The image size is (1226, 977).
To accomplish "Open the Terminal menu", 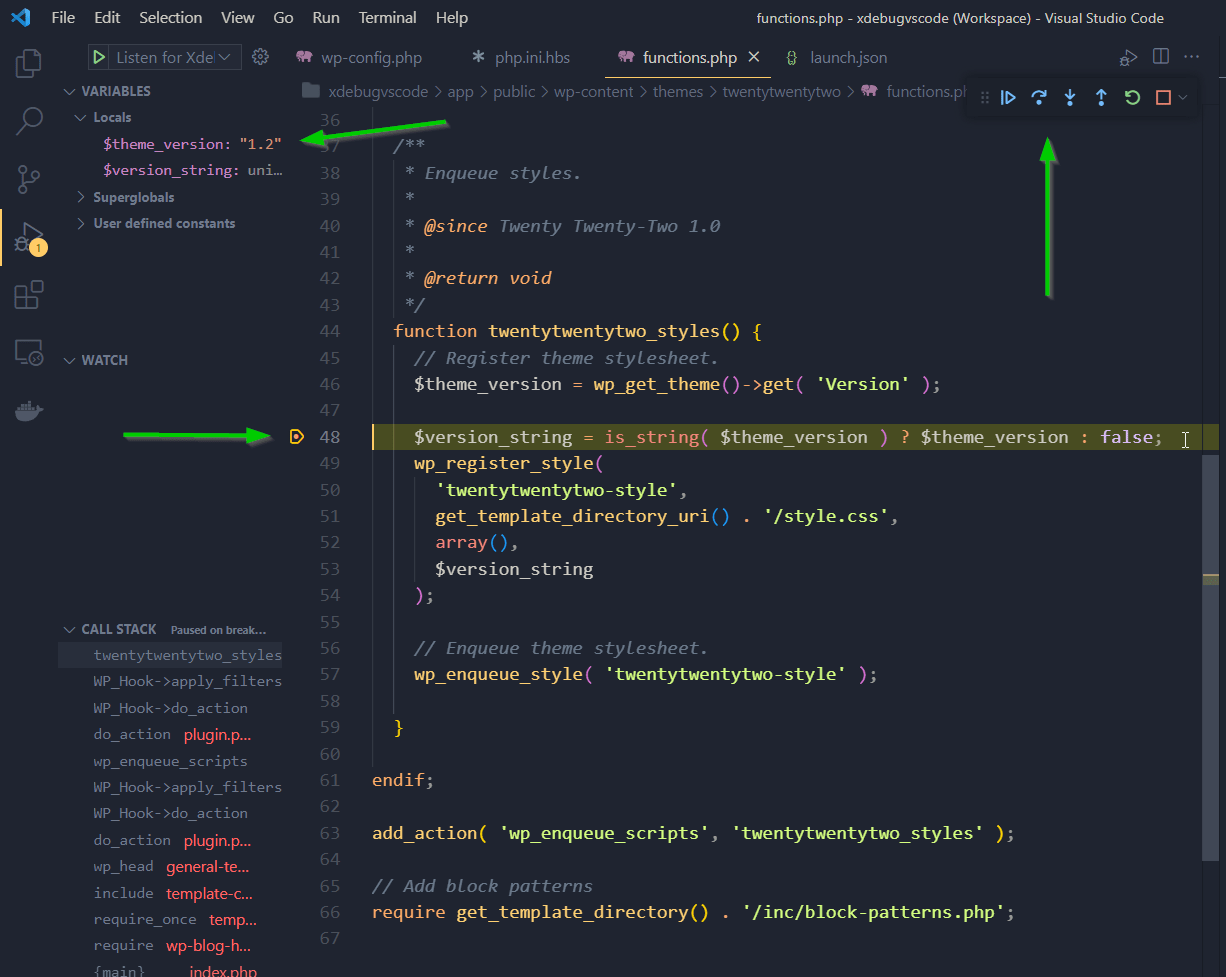I will pos(388,18).
